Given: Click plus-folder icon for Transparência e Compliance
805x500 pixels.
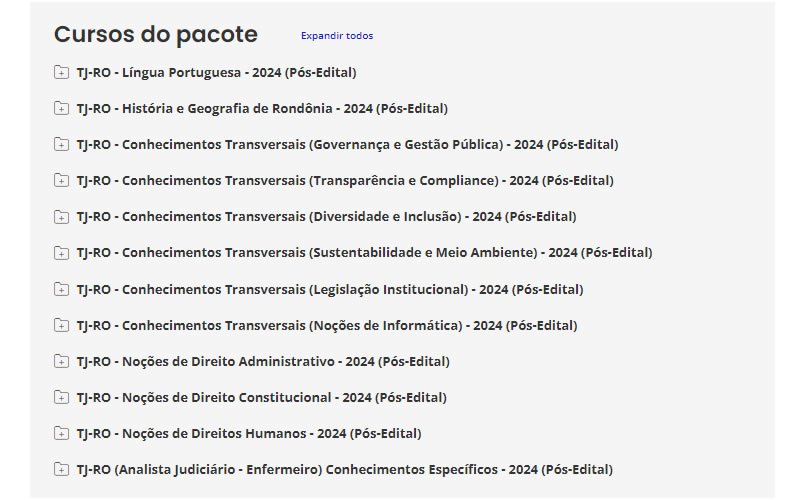Looking at the screenshot, I should (x=62, y=180).
